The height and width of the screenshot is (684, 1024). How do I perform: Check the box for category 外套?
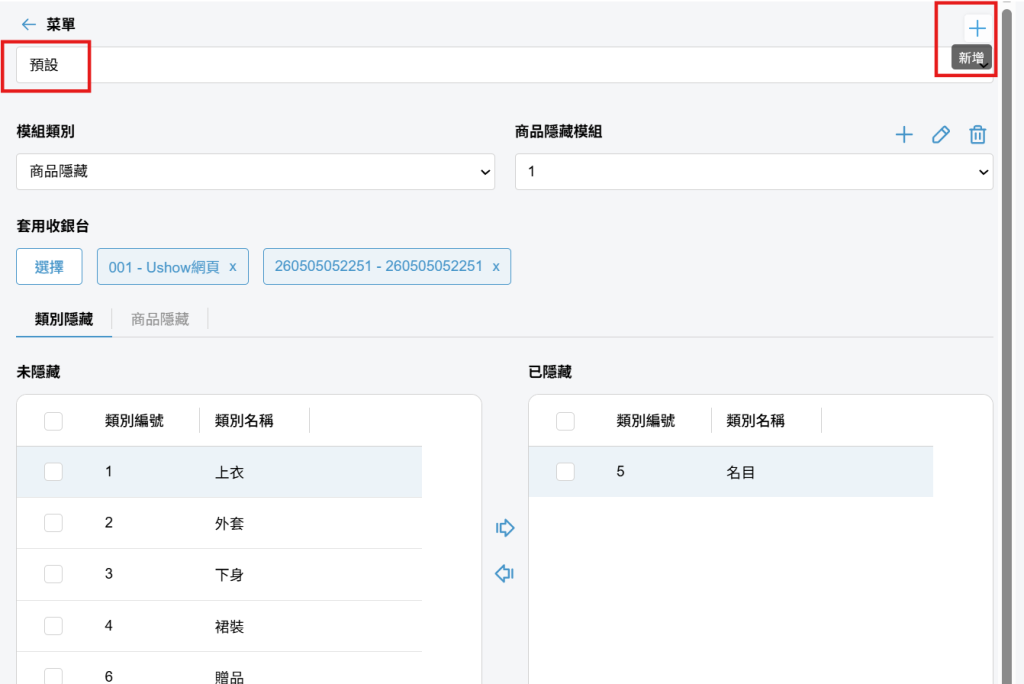click(x=54, y=523)
